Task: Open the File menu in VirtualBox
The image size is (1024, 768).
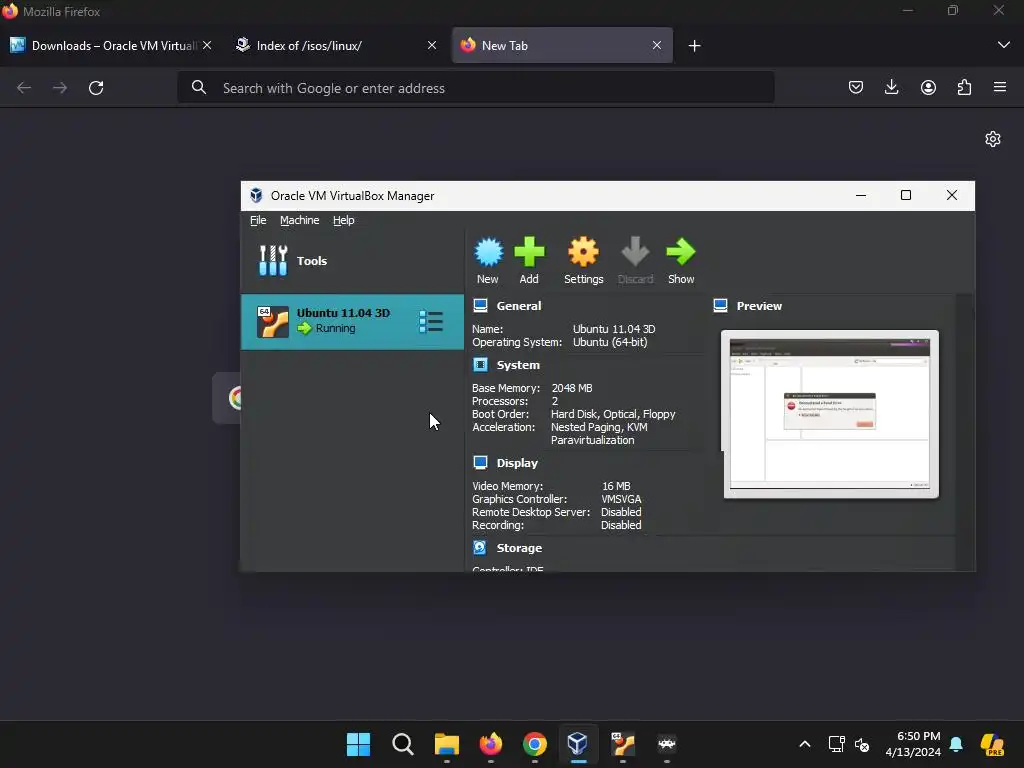Action: [258, 220]
